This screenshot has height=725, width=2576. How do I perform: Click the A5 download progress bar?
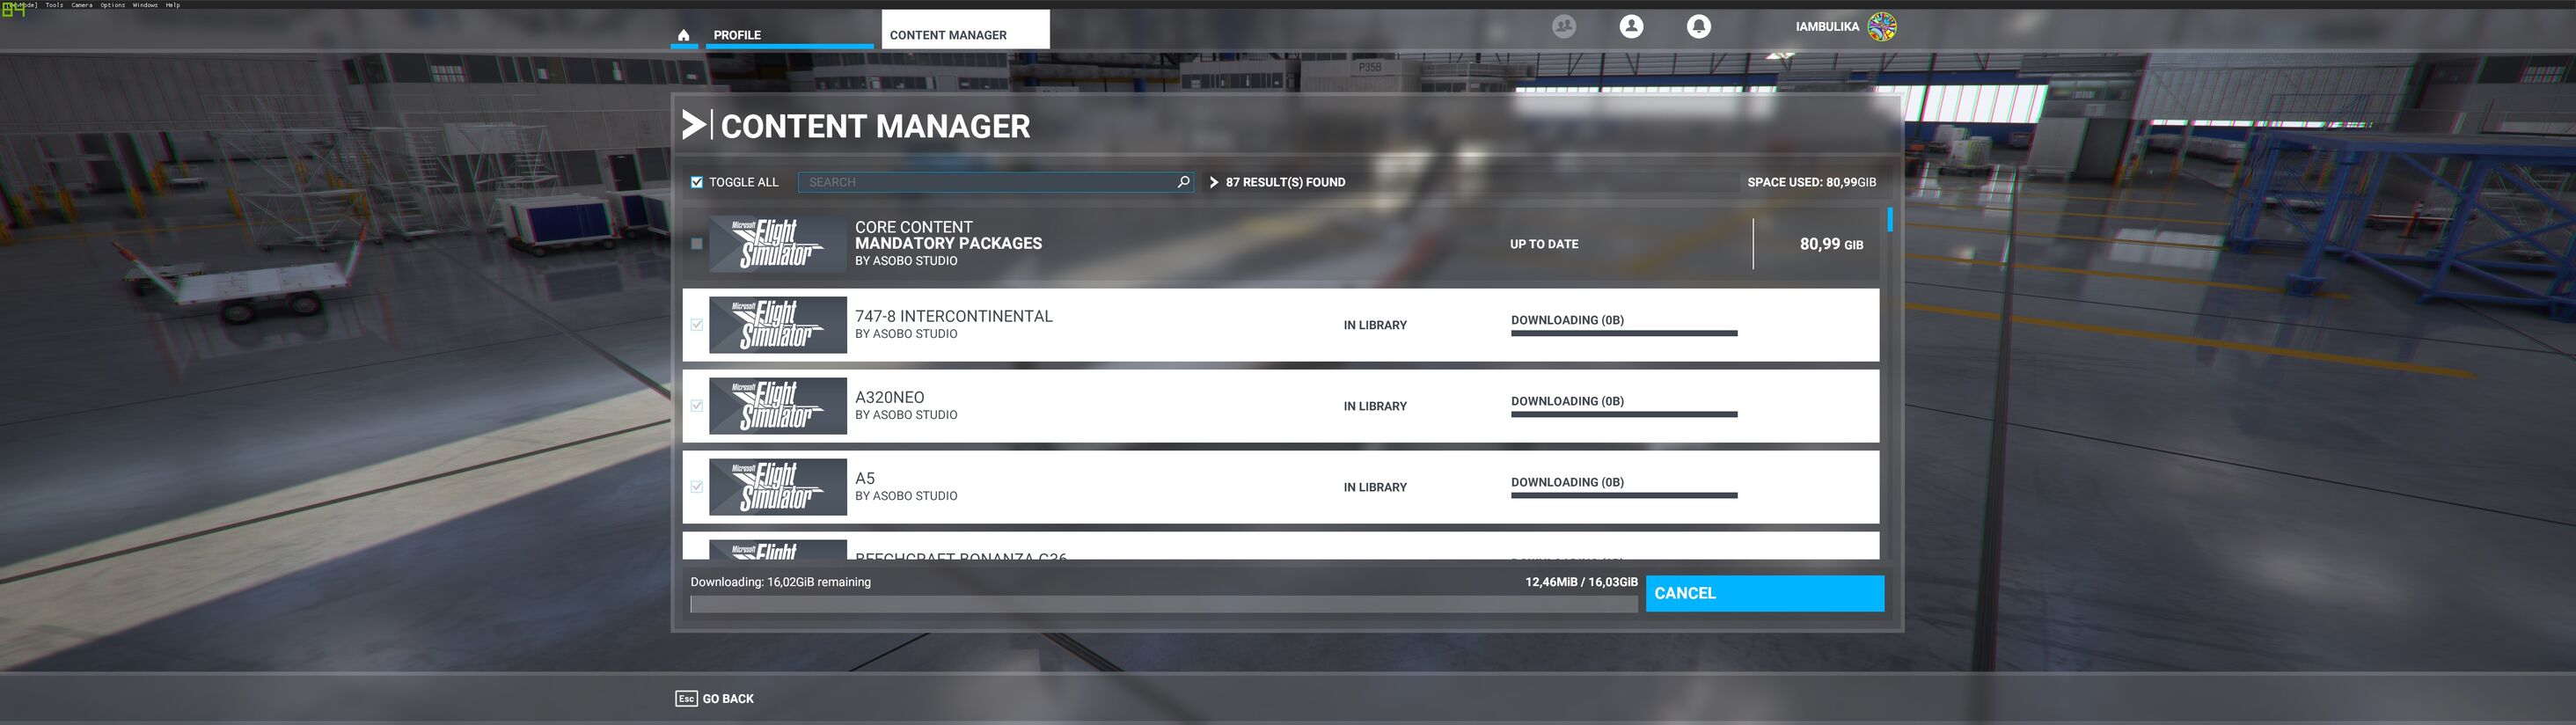point(1624,495)
